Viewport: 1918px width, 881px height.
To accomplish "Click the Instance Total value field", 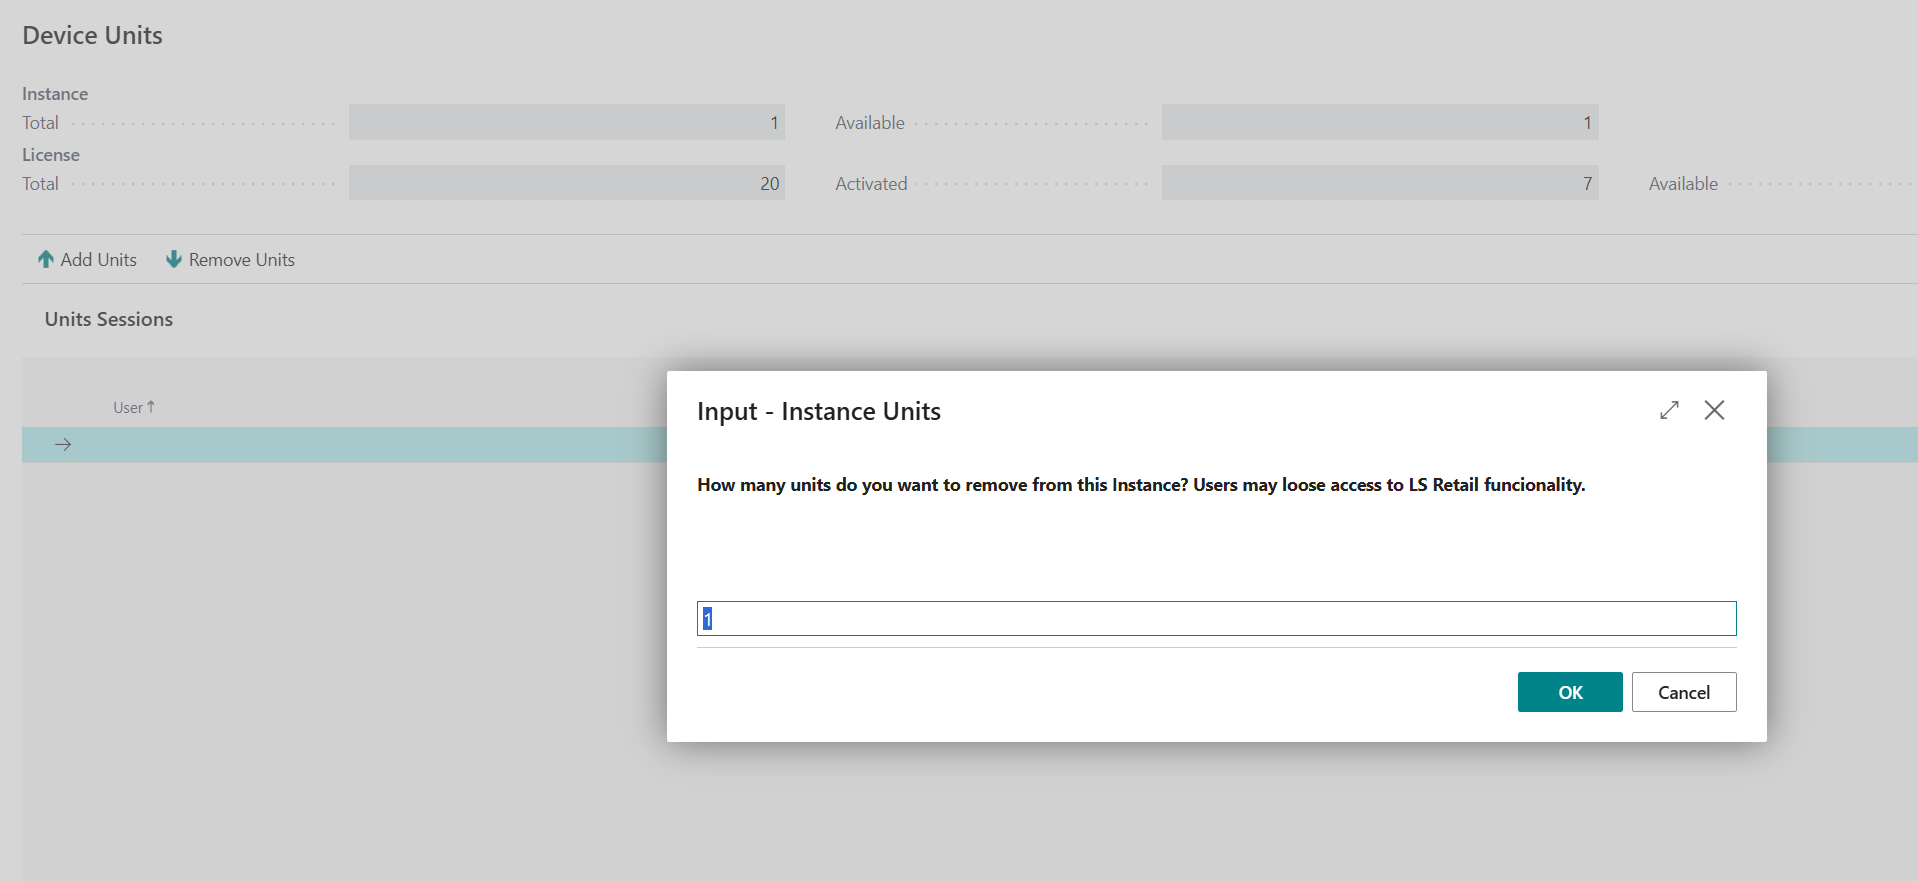I will 566,123.
